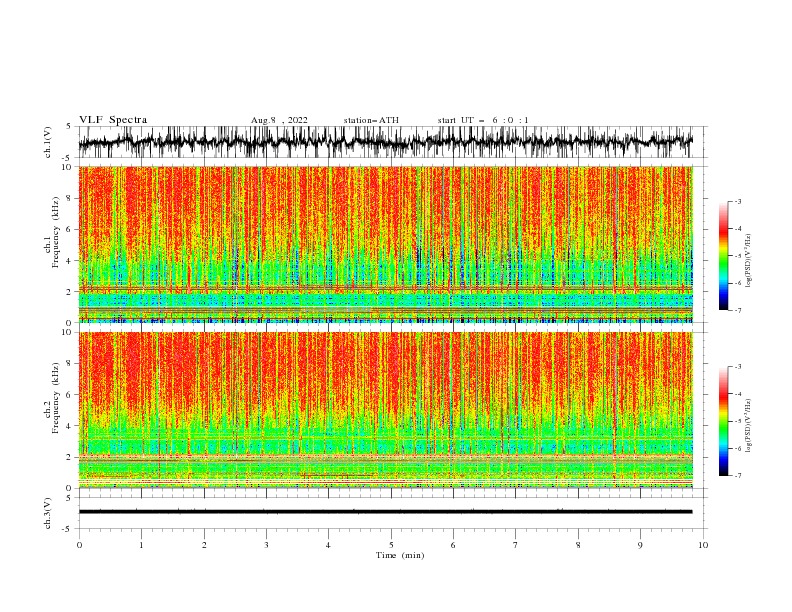
Task: Click the "-3" label on ch.1 colorbar
Action: pos(738,201)
